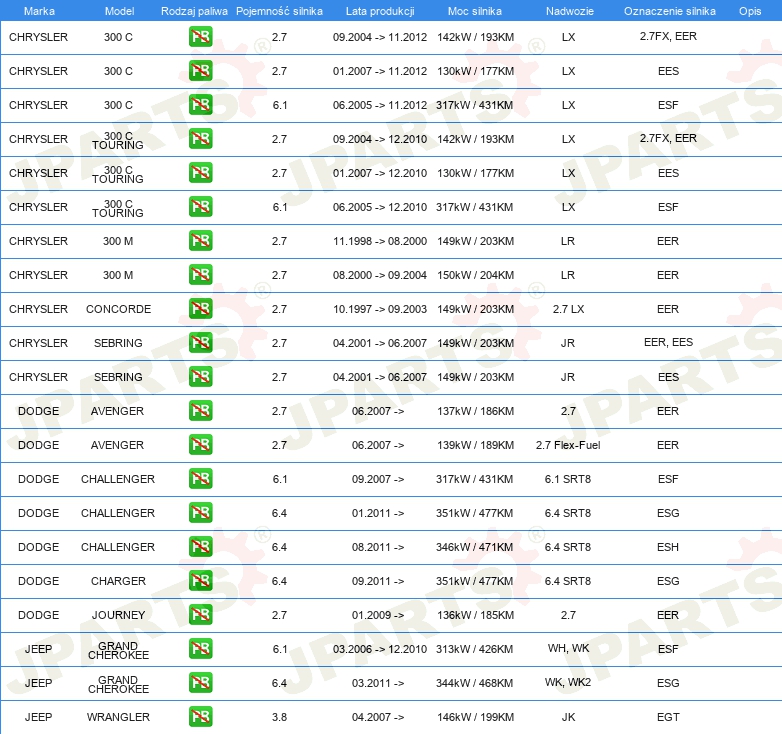Click the fuel icon for 300 C dated 06.2005 -> 11.2012

coord(200,104)
